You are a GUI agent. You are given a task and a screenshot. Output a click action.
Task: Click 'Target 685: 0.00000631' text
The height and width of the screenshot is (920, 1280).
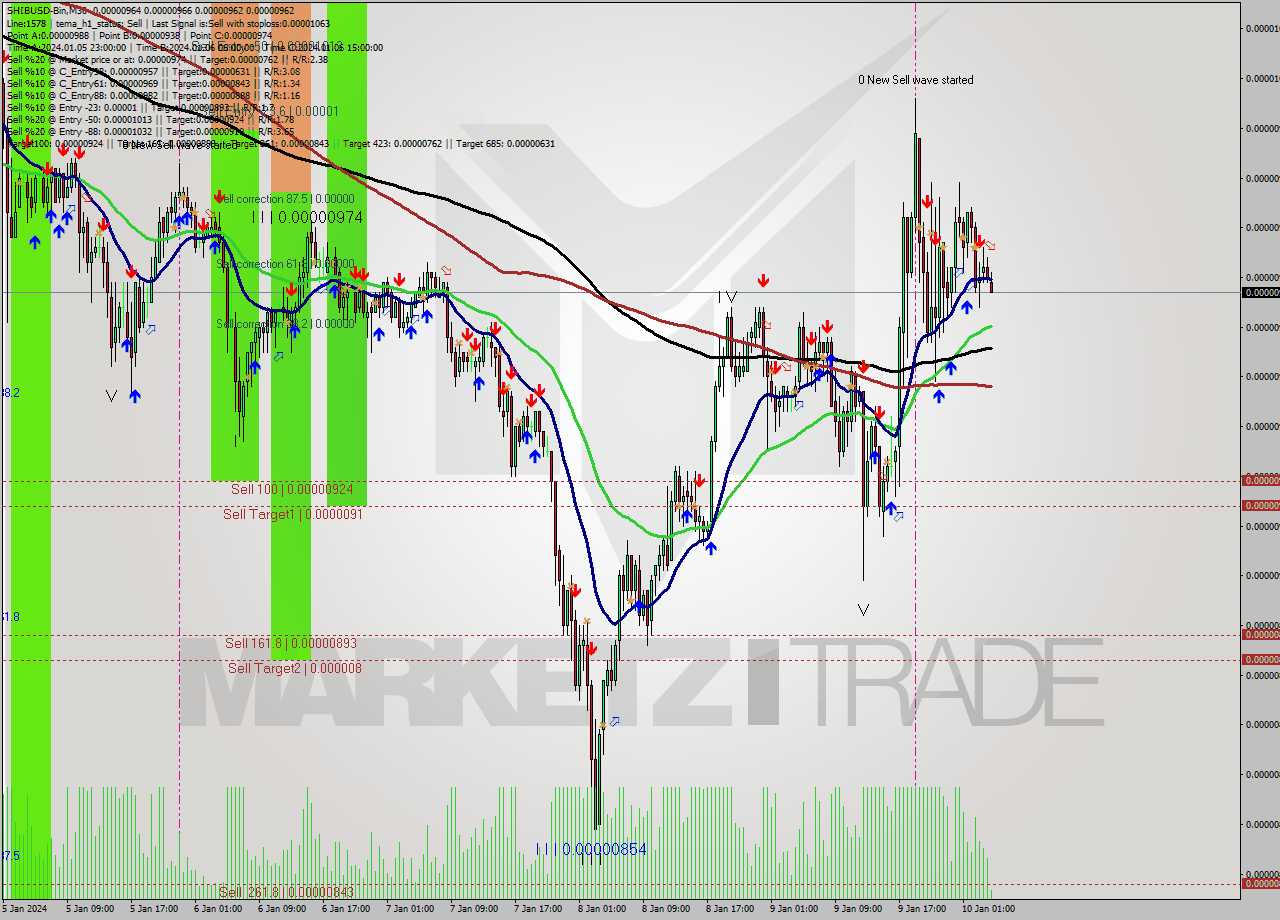pyautogui.click(x=505, y=143)
